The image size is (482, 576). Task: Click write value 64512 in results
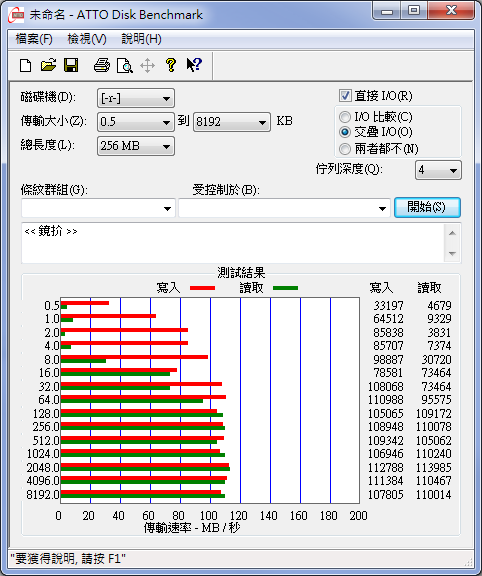coord(388,319)
